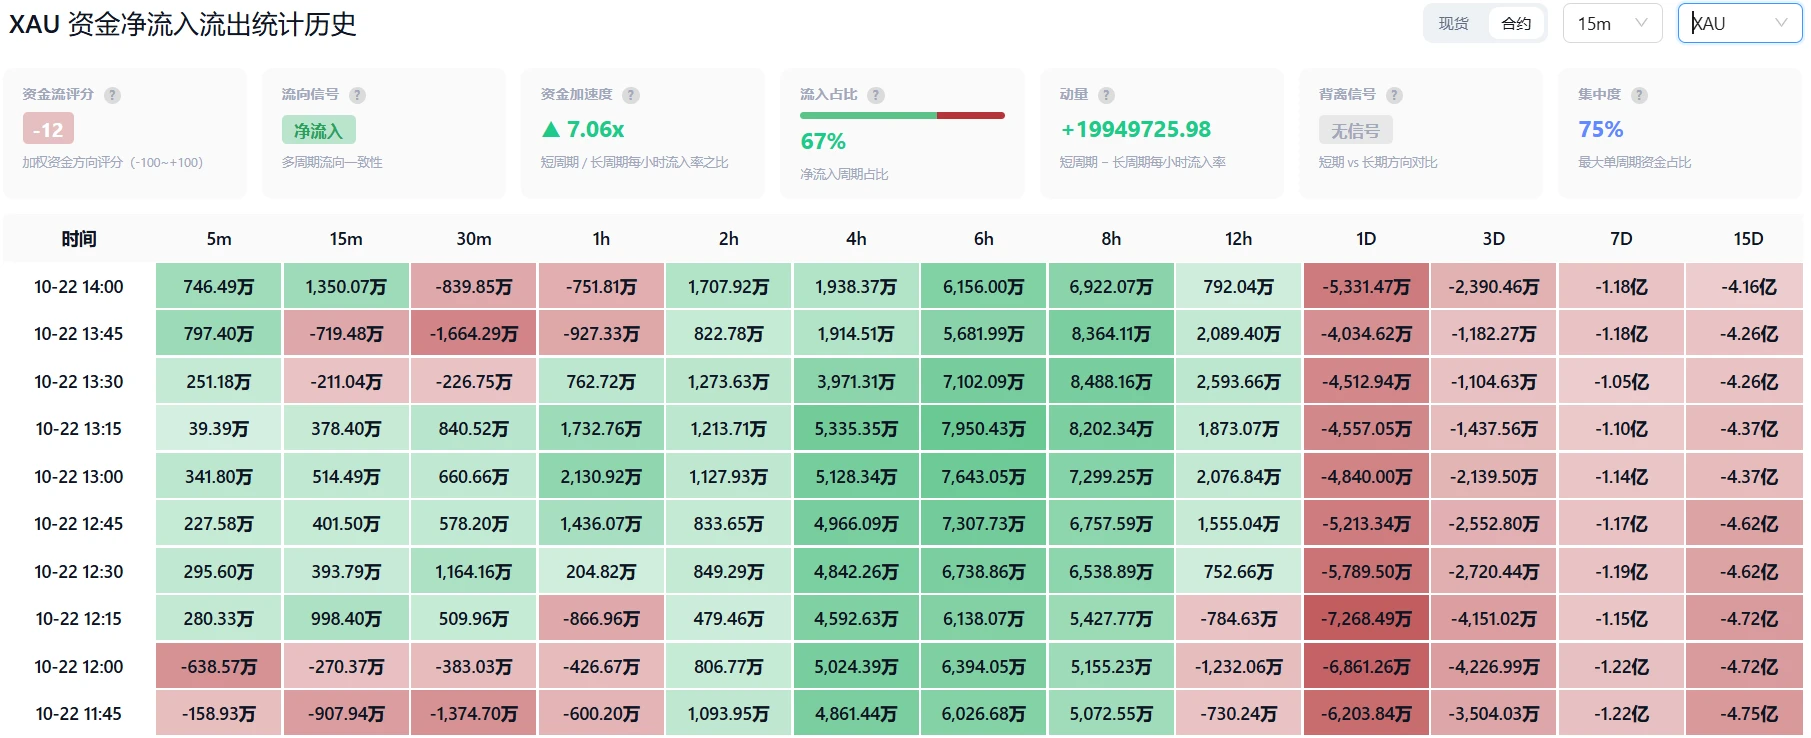Show the help icon beside 集中度
The width and height of the screenshot is (1811, 738).
1639,95
